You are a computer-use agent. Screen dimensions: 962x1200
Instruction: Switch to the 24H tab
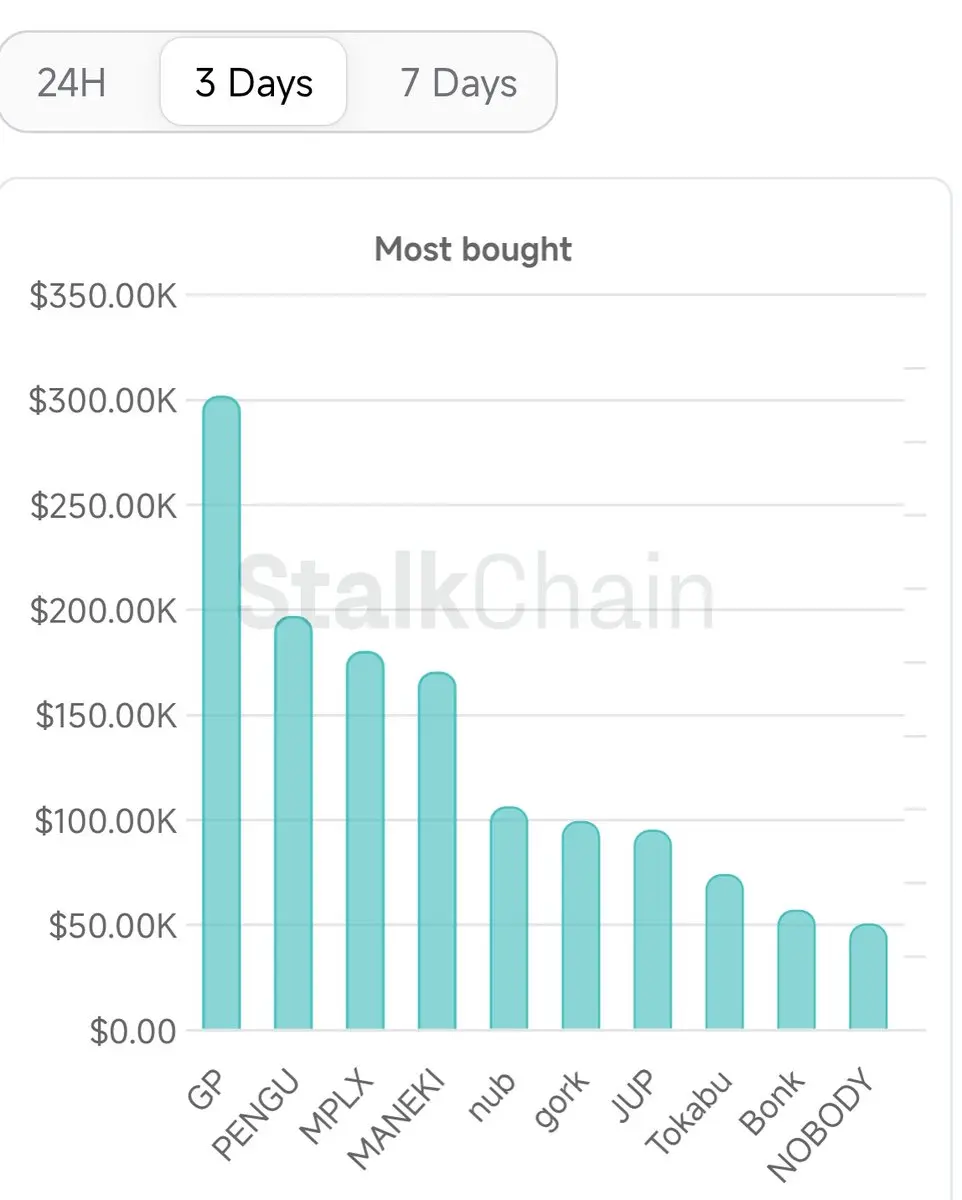[x=72, y=82]
